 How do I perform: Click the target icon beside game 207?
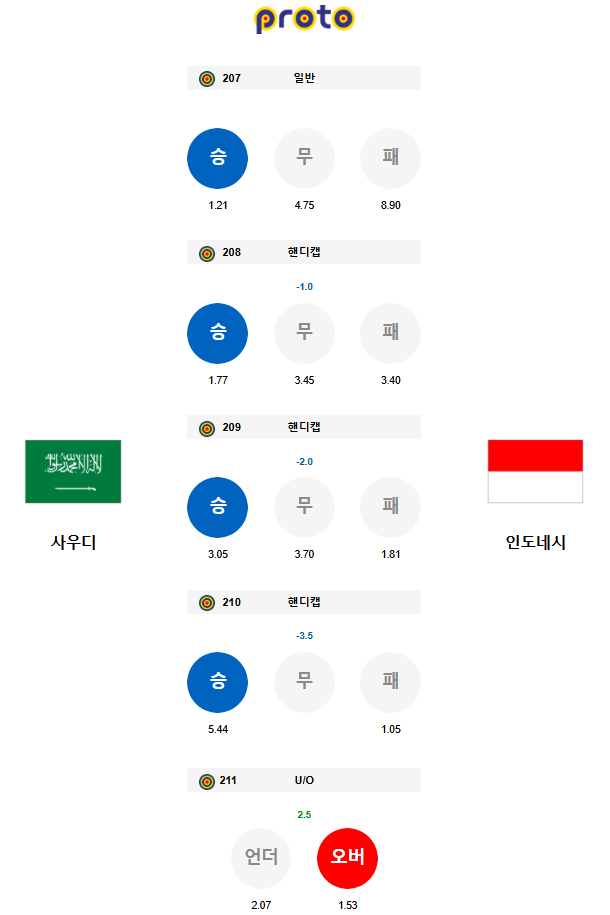207,79
